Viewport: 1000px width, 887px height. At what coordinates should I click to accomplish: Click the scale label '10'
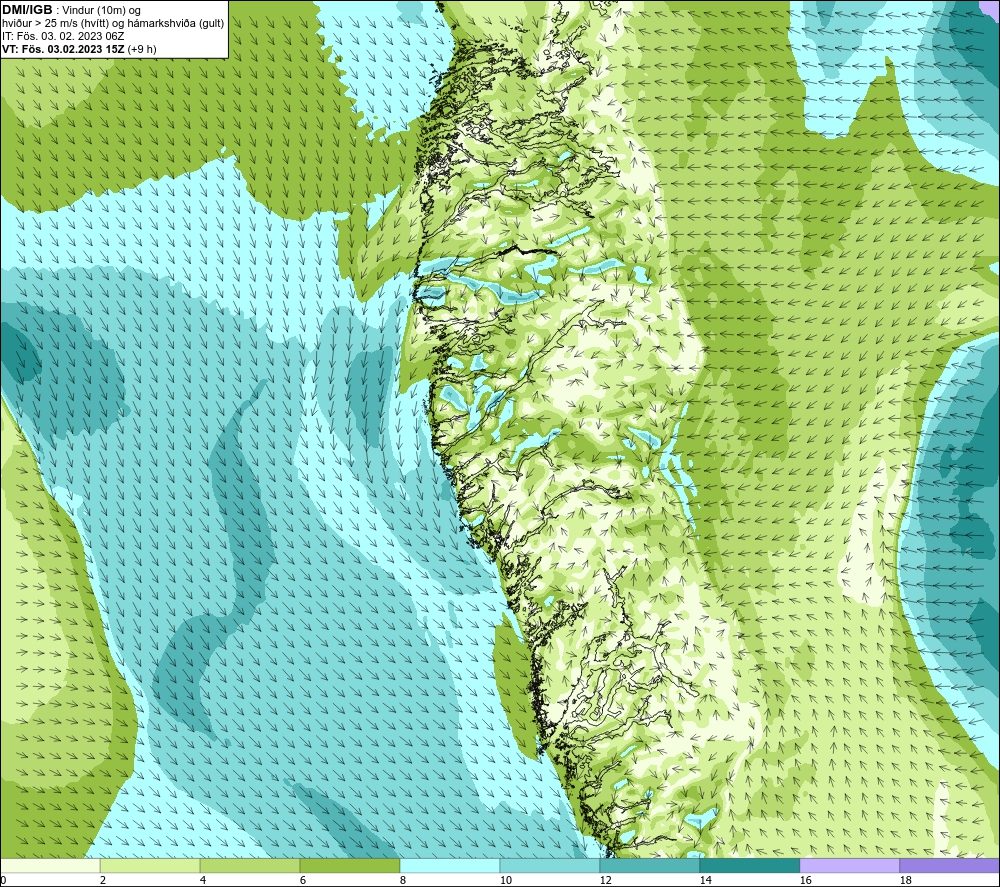(x=505, y=880)
